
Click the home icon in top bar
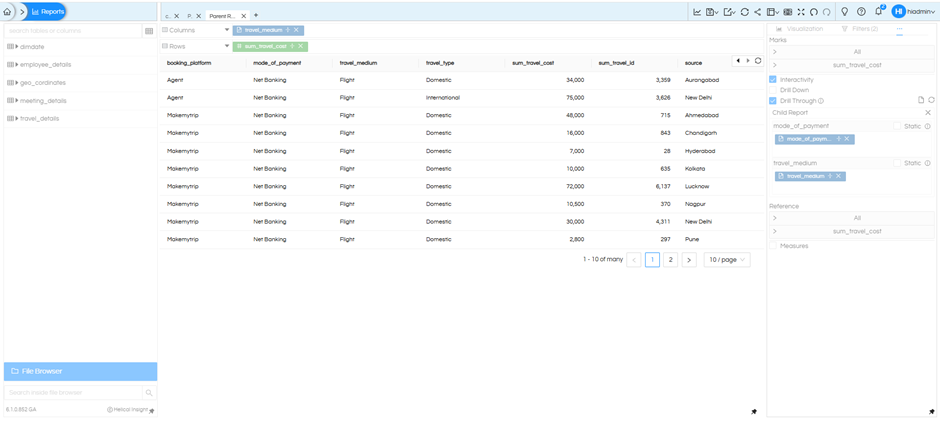pyautogui.click(x=8, y=12)
